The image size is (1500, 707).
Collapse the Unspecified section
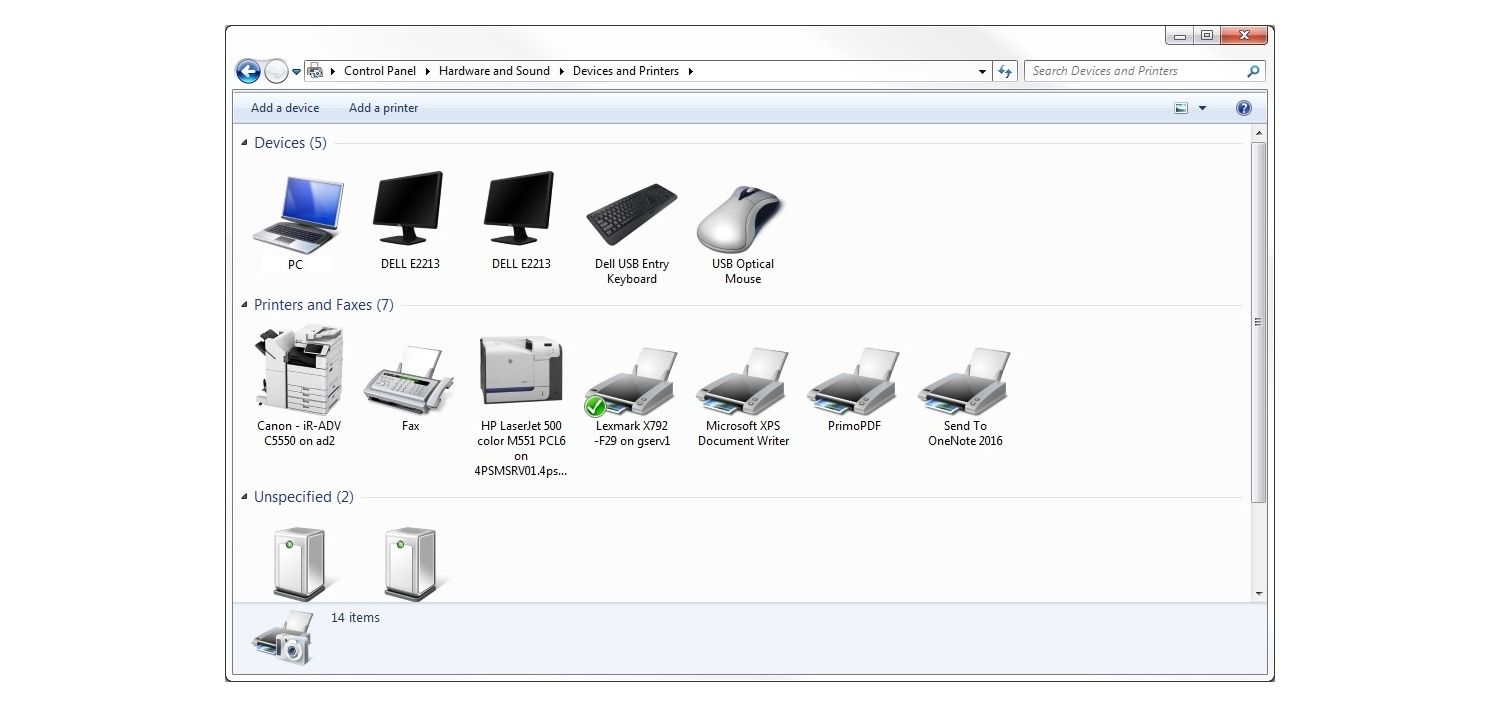point(244,496)
